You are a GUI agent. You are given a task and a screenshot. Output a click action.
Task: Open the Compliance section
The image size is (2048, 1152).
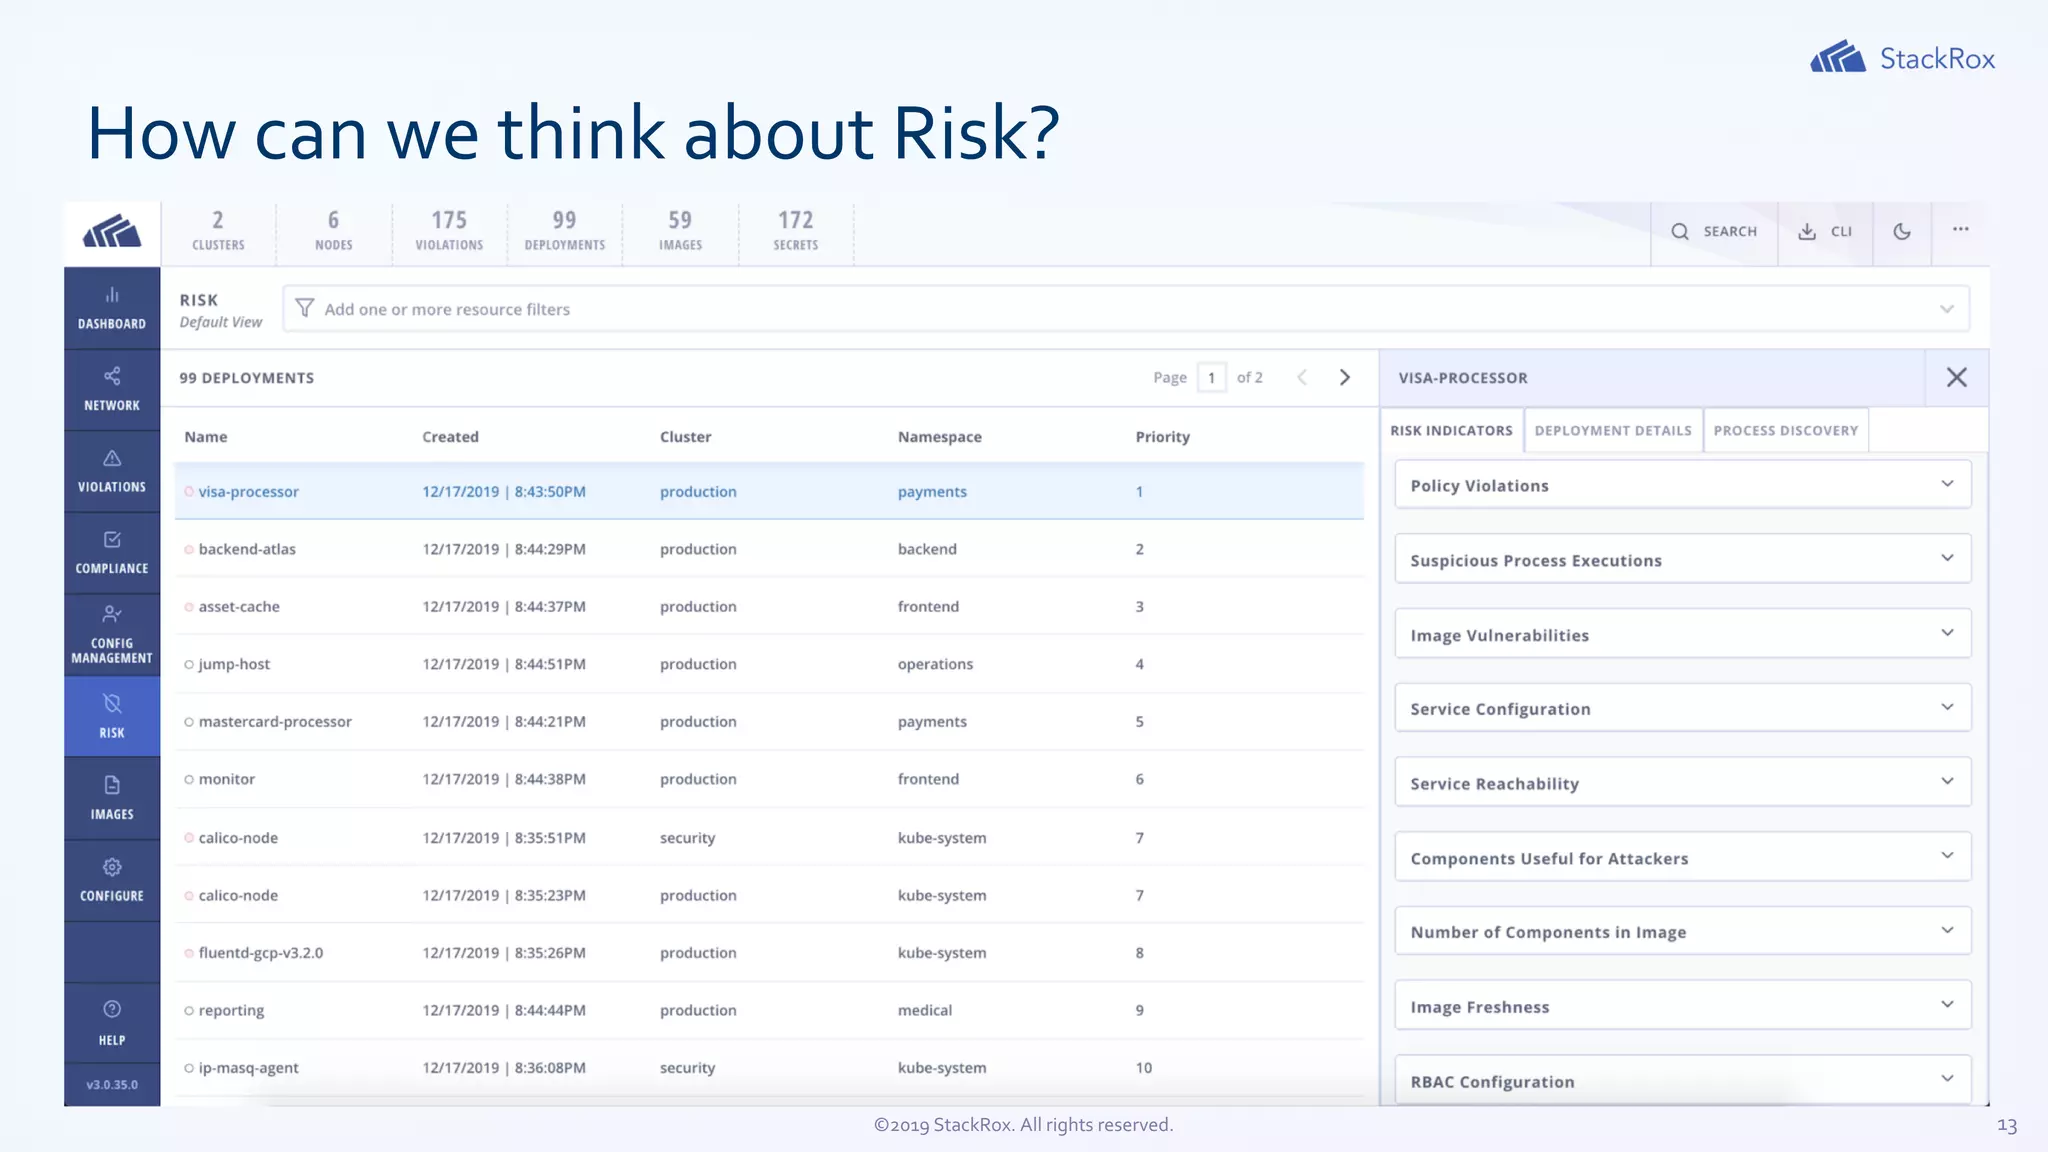pos(112,553)
